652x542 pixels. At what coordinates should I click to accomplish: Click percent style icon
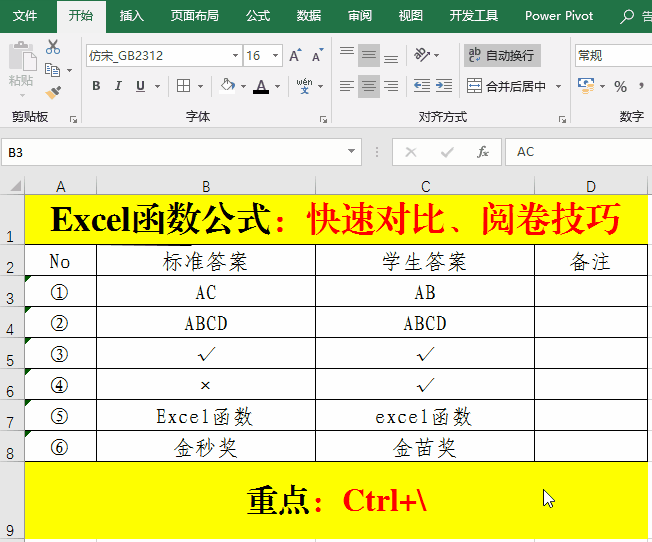(x=620, y=87)
